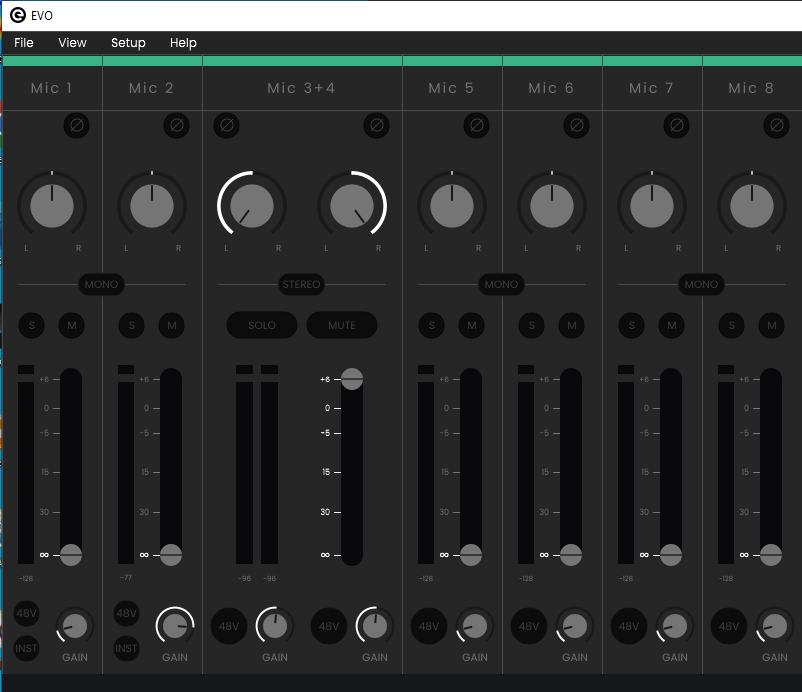
Task: Open the File menu
Action: coord(24,43)
